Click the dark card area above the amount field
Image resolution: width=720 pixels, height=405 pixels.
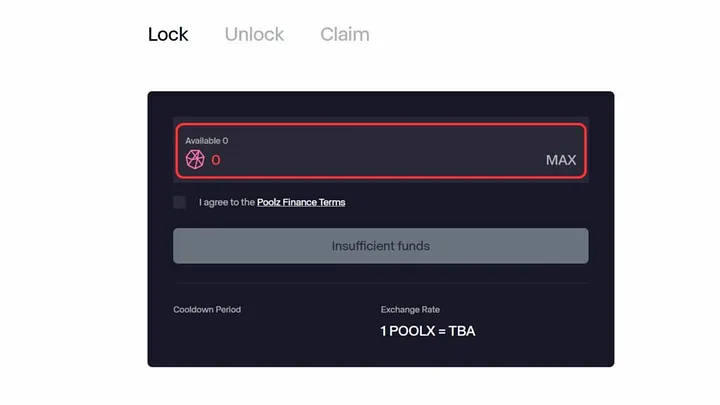pos(381,105)
